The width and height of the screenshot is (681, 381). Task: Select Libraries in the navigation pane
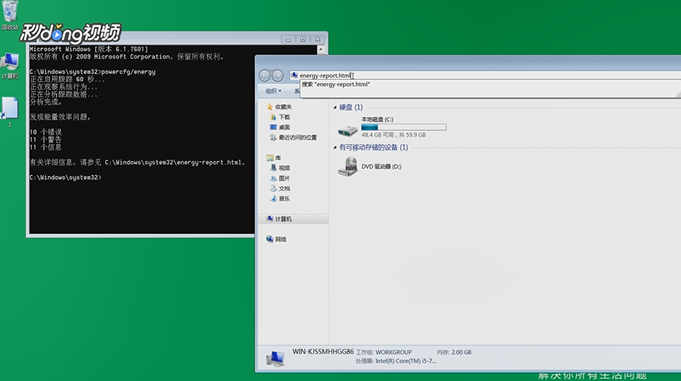[274, 158]
